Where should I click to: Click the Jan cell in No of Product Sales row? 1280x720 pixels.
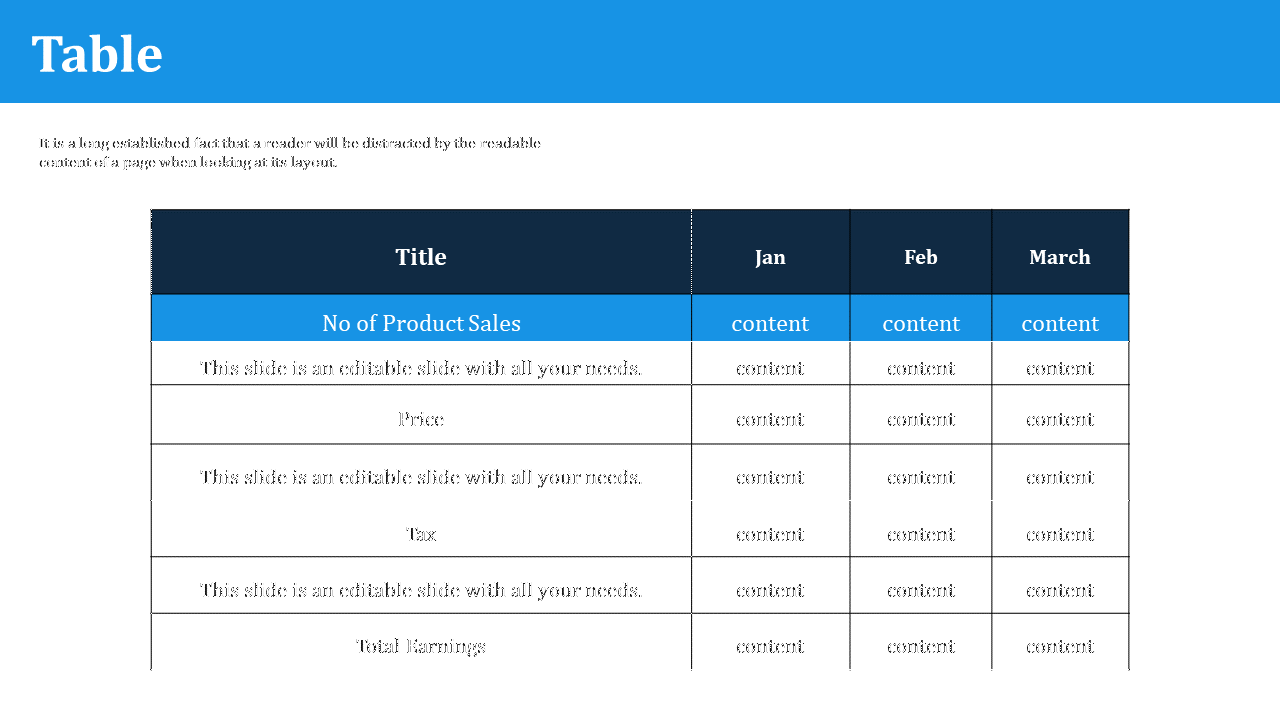pyautogui.click(x=770, y=323)
